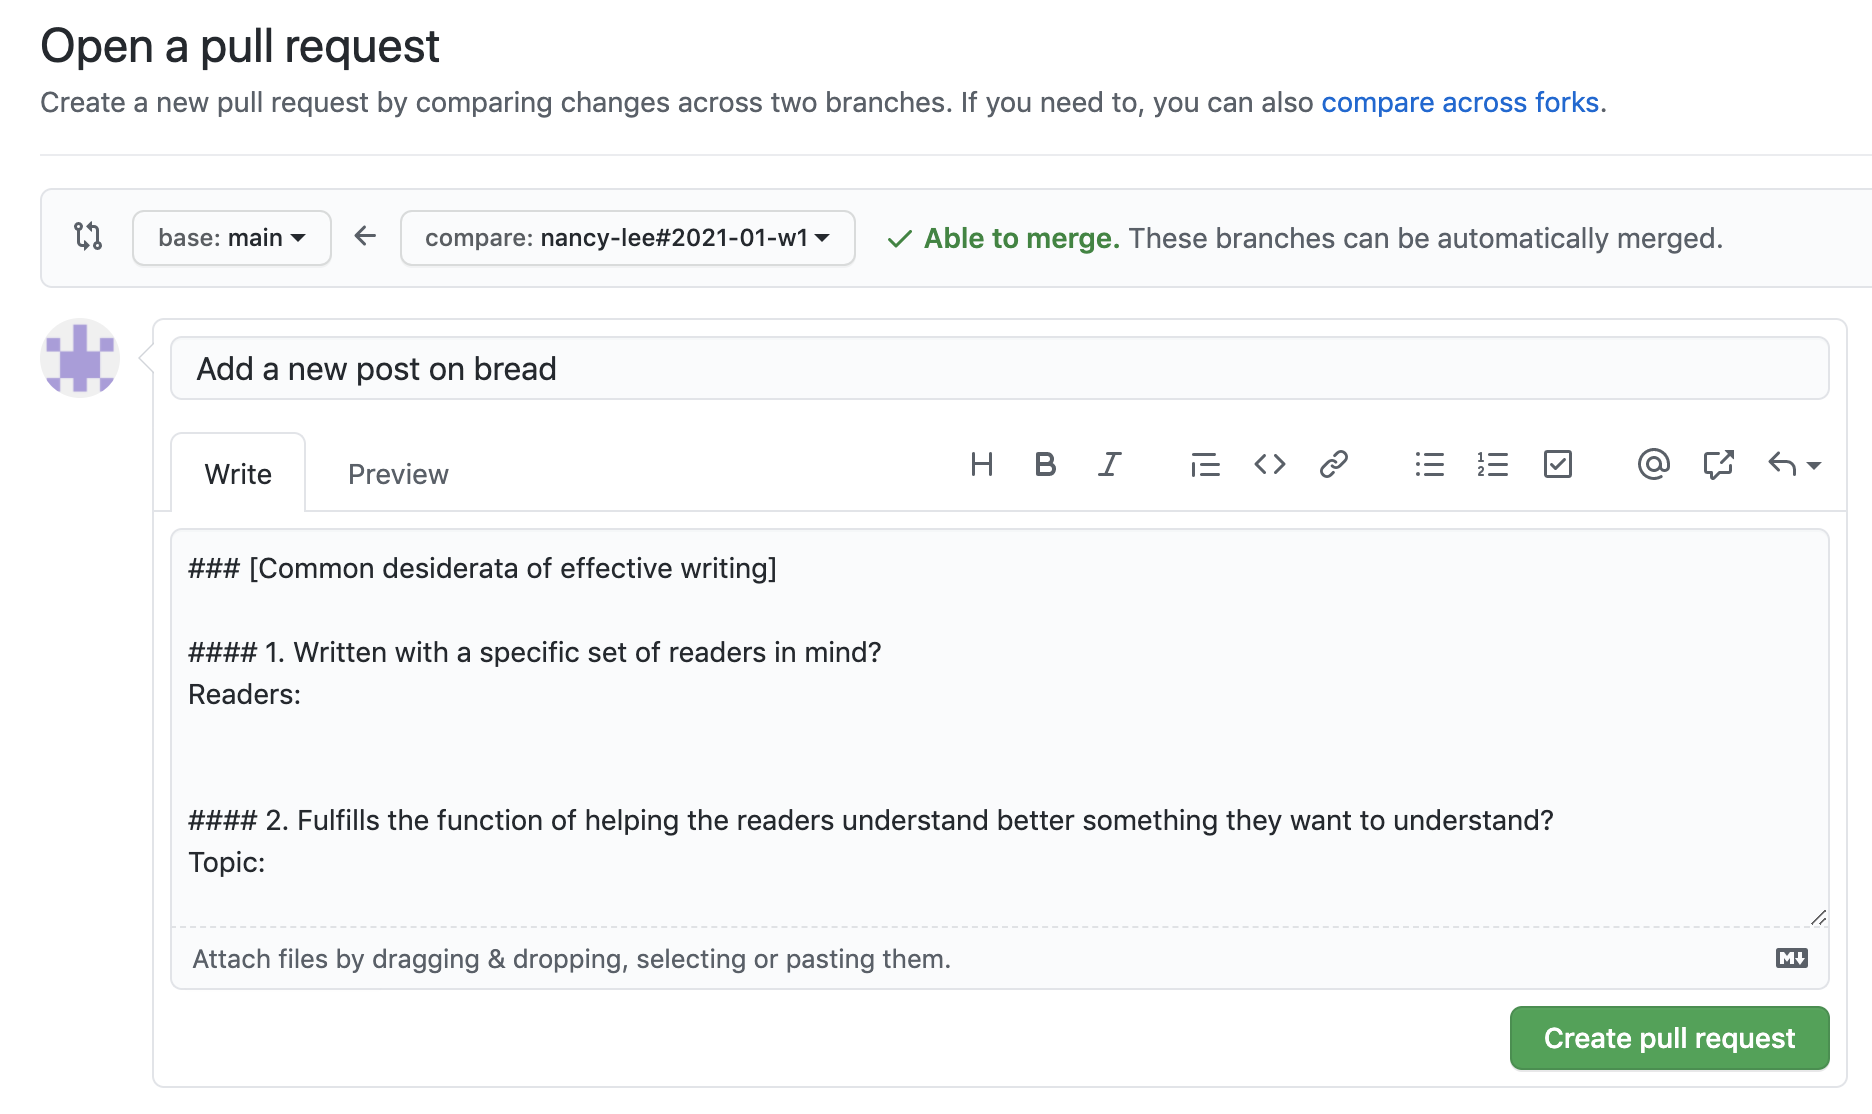This screenshot has width=1872, height=1114.
Task: Click the compare branches swap icon
Action: point(88,236)
